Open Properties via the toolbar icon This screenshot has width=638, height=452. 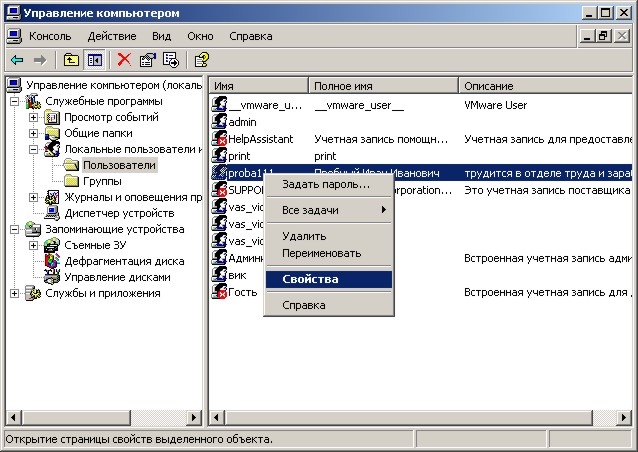coord(148,60)
